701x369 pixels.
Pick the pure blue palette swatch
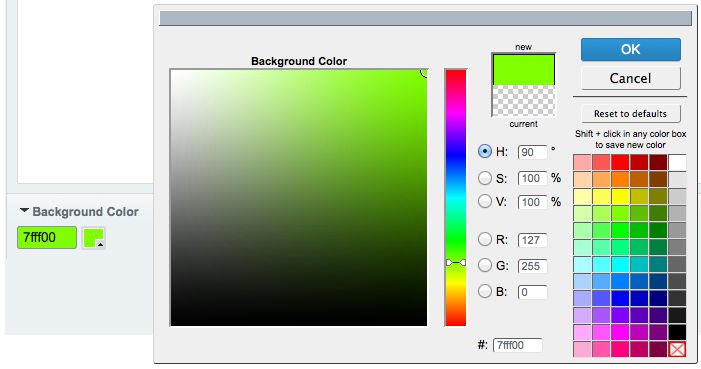(x=620, y=298)
